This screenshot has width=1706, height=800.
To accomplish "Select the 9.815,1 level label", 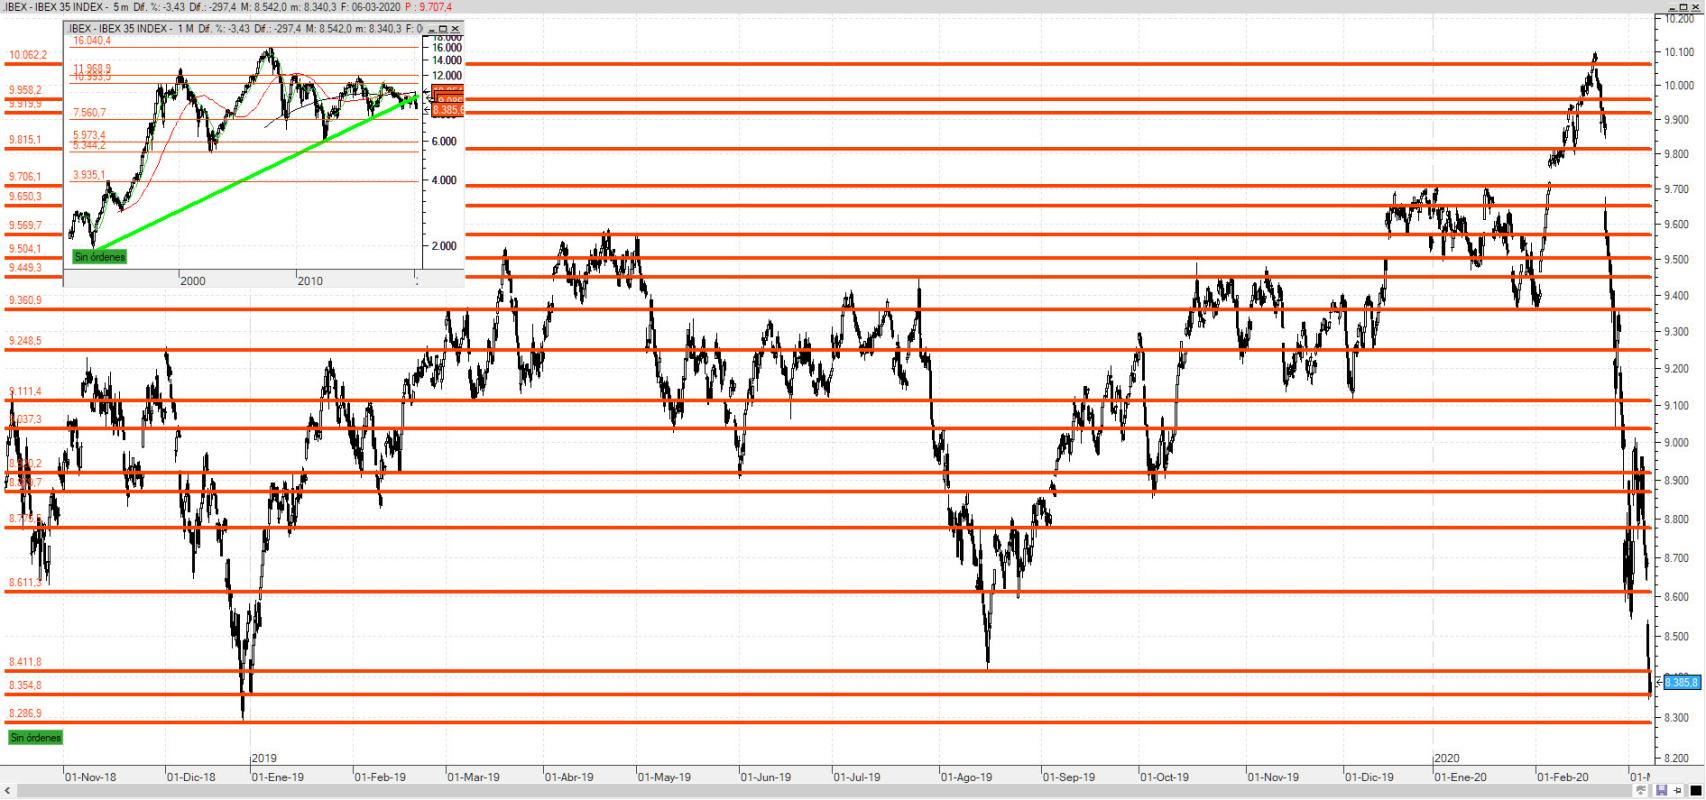I will (25, 140).
